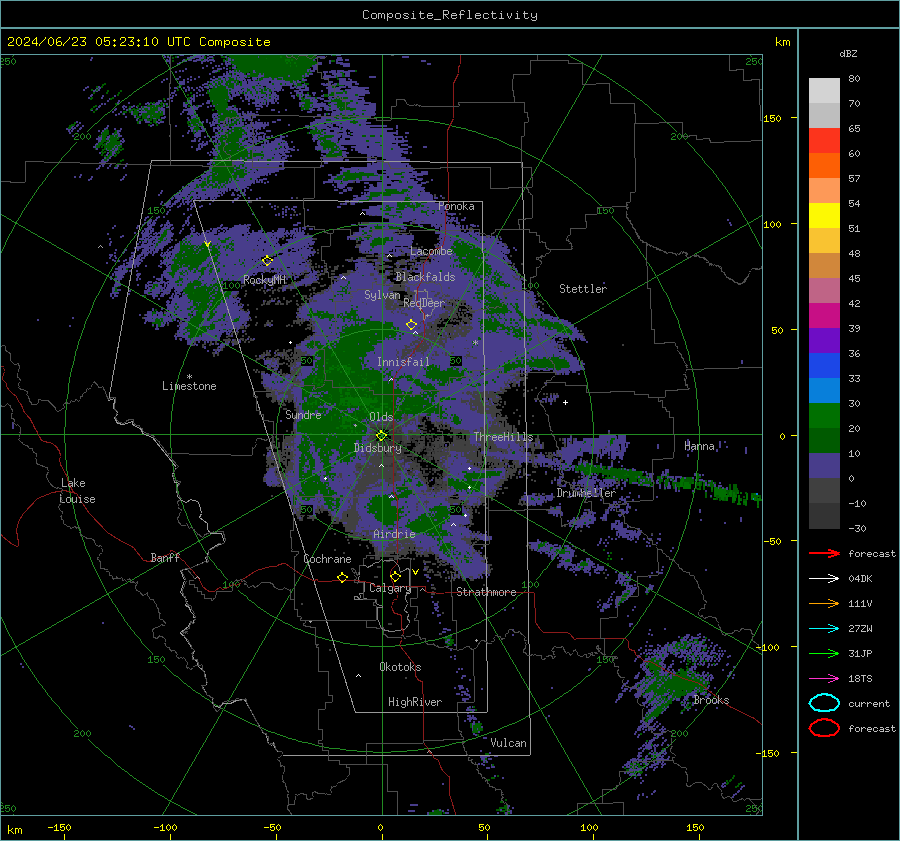Image resolution: width=900 pixels, height=841 pixels.
Task: Select the slate purple 10 dBZ swatch
Action: coord(824,466)
